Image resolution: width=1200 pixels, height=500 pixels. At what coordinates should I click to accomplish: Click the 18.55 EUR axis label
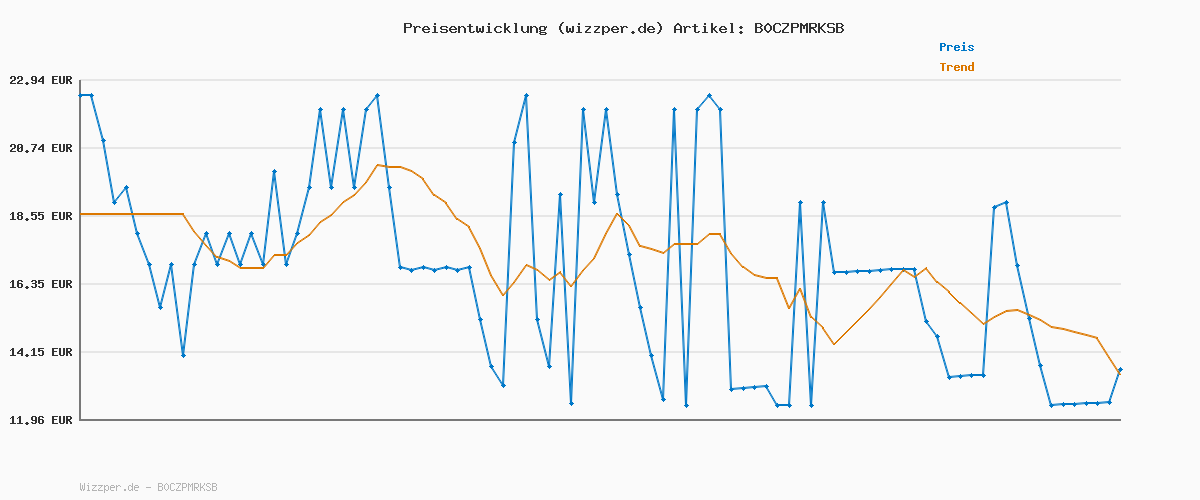tap(40, 216)
